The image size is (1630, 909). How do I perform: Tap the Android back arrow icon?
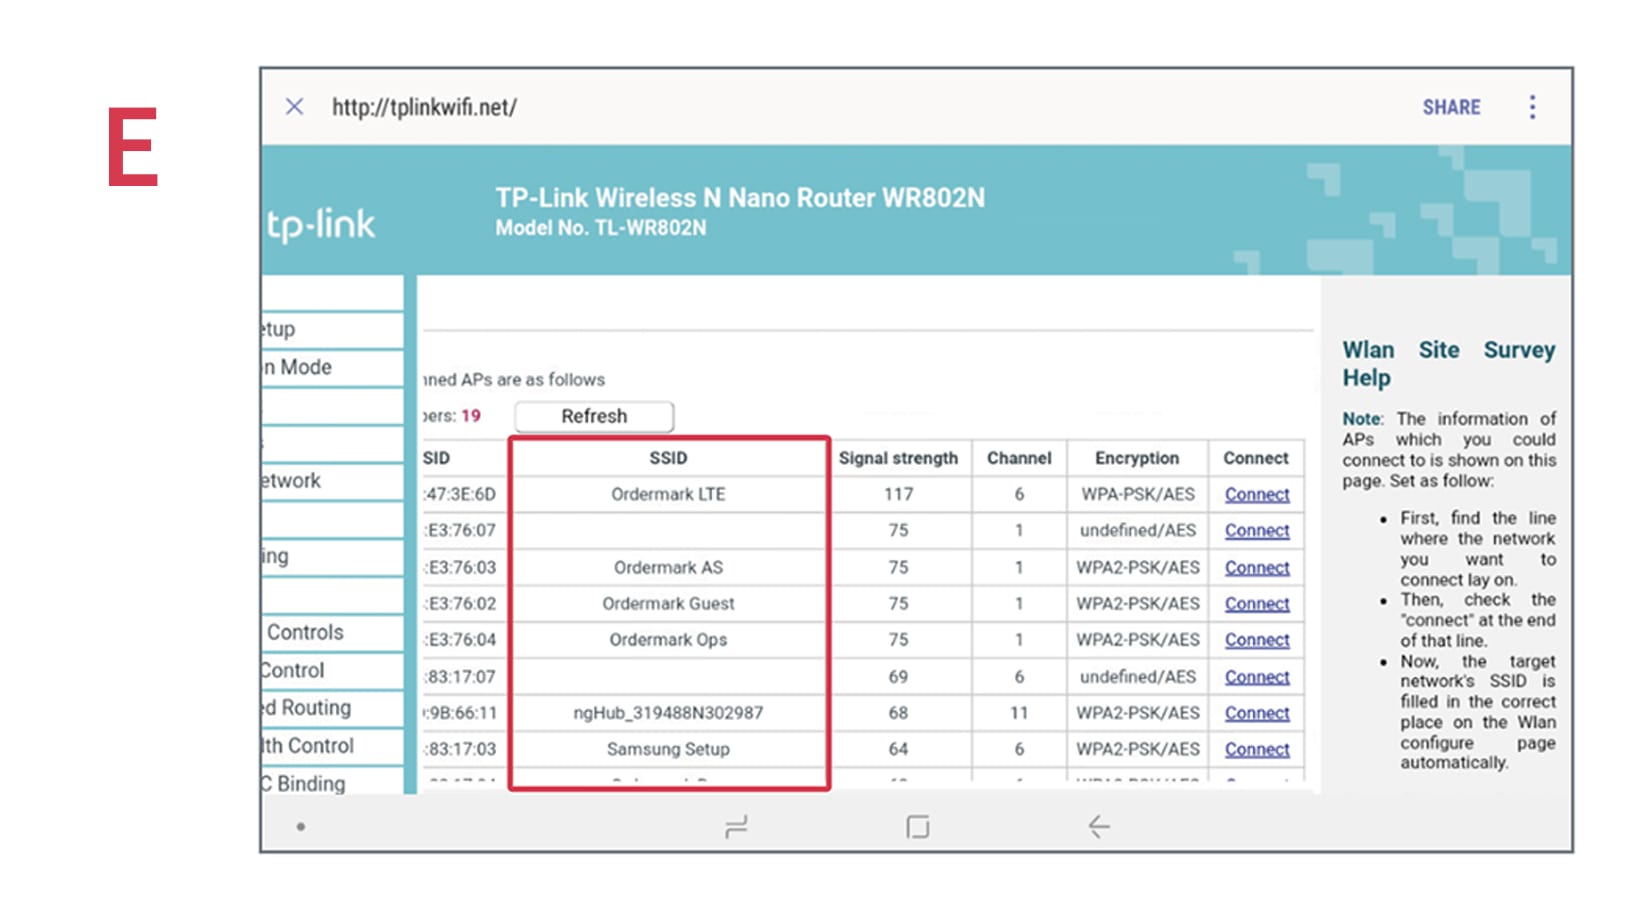1099,826
